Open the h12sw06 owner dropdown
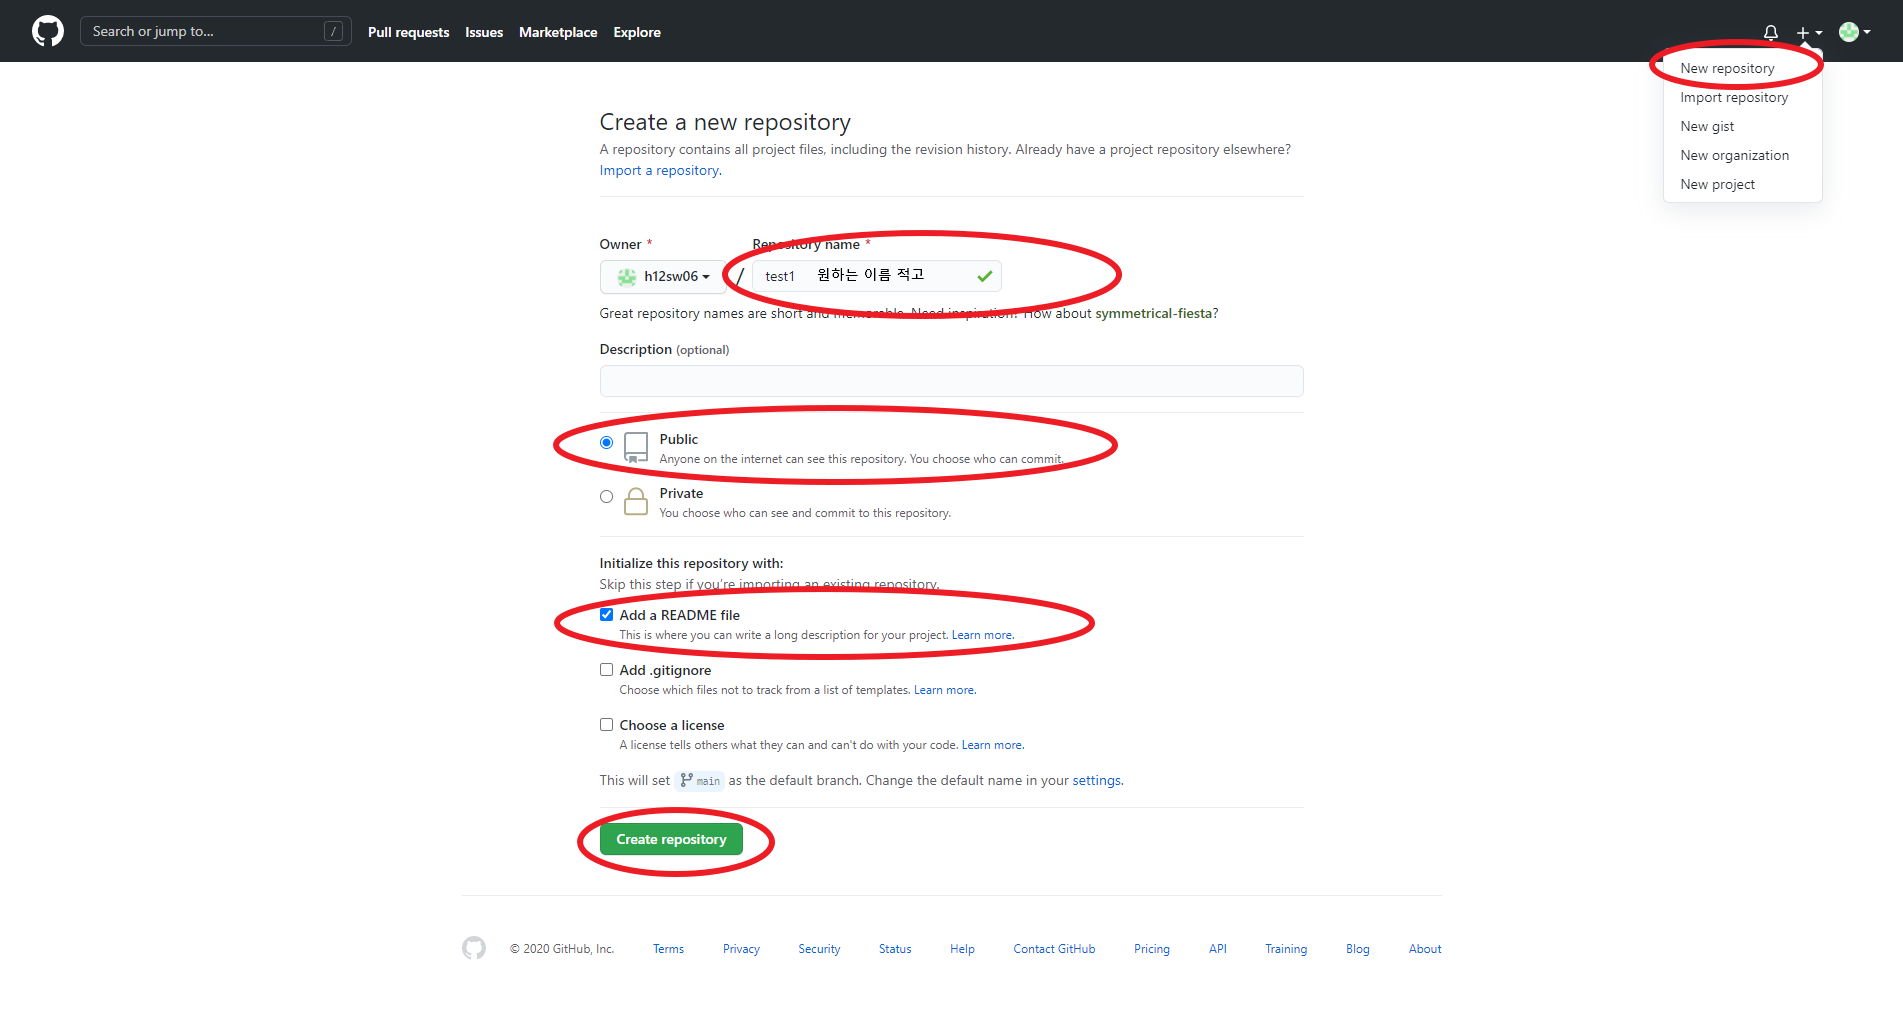This screenshot has height=1009, width=1903. click(663, 277)
